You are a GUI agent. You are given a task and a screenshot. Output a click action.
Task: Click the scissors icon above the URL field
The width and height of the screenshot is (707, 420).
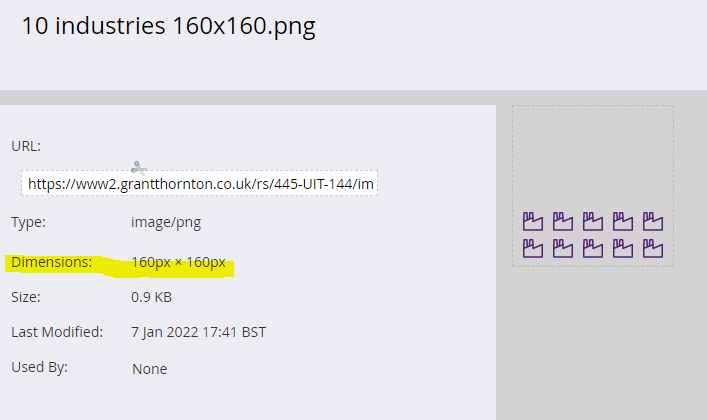click(x=138, y=167)
